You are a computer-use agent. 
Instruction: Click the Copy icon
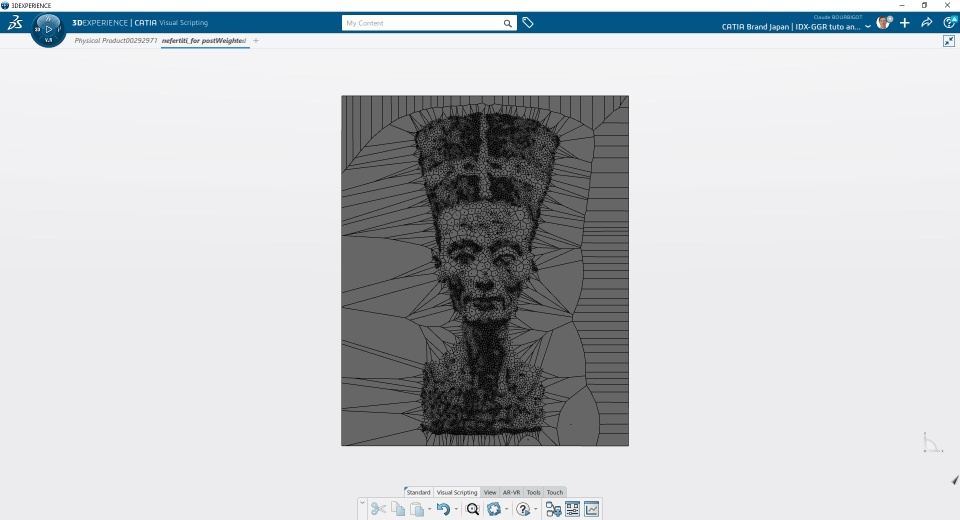coord(398,509)
